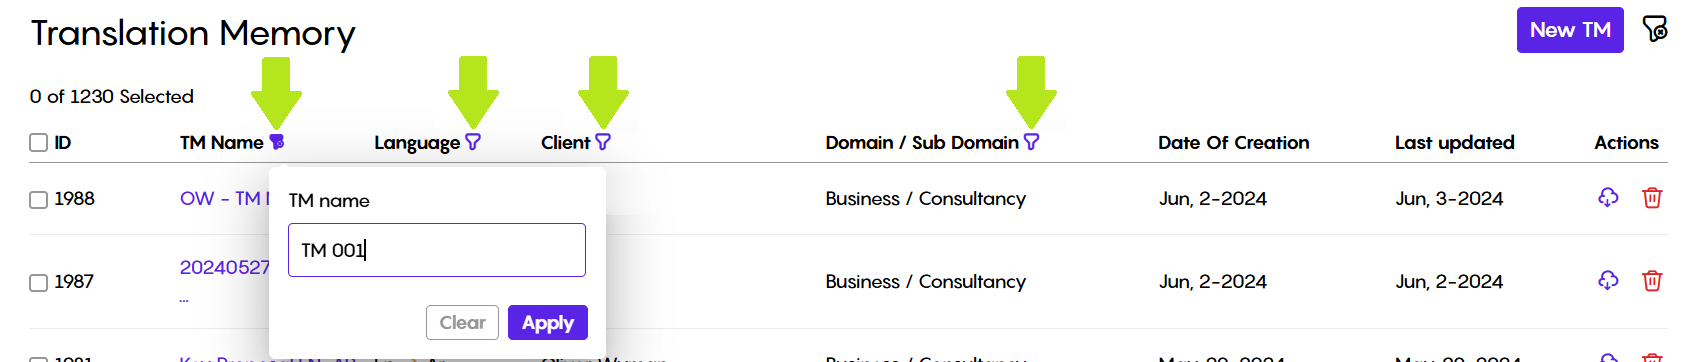
Task: Open the OW - TM link
Action: click(x=224, y=198)
